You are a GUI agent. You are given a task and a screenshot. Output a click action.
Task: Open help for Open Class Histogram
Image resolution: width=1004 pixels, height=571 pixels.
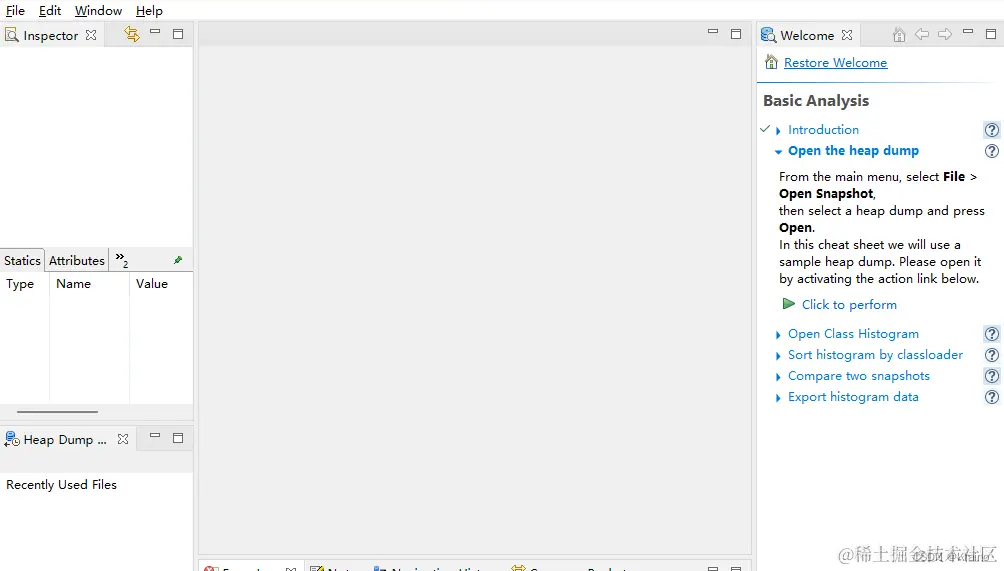(991, 334)
